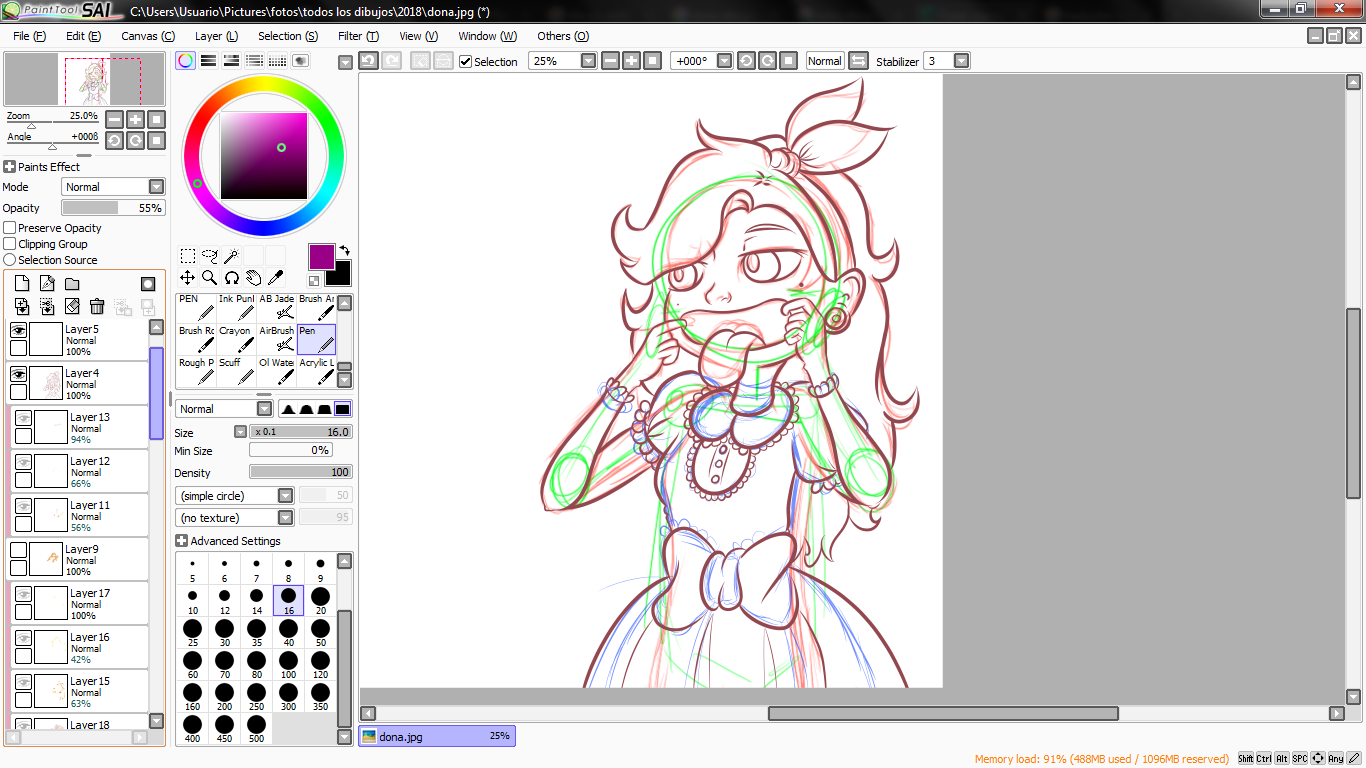Click the layer mask icon
This screenshot has height=768, width=1366.
pos(148,284)
